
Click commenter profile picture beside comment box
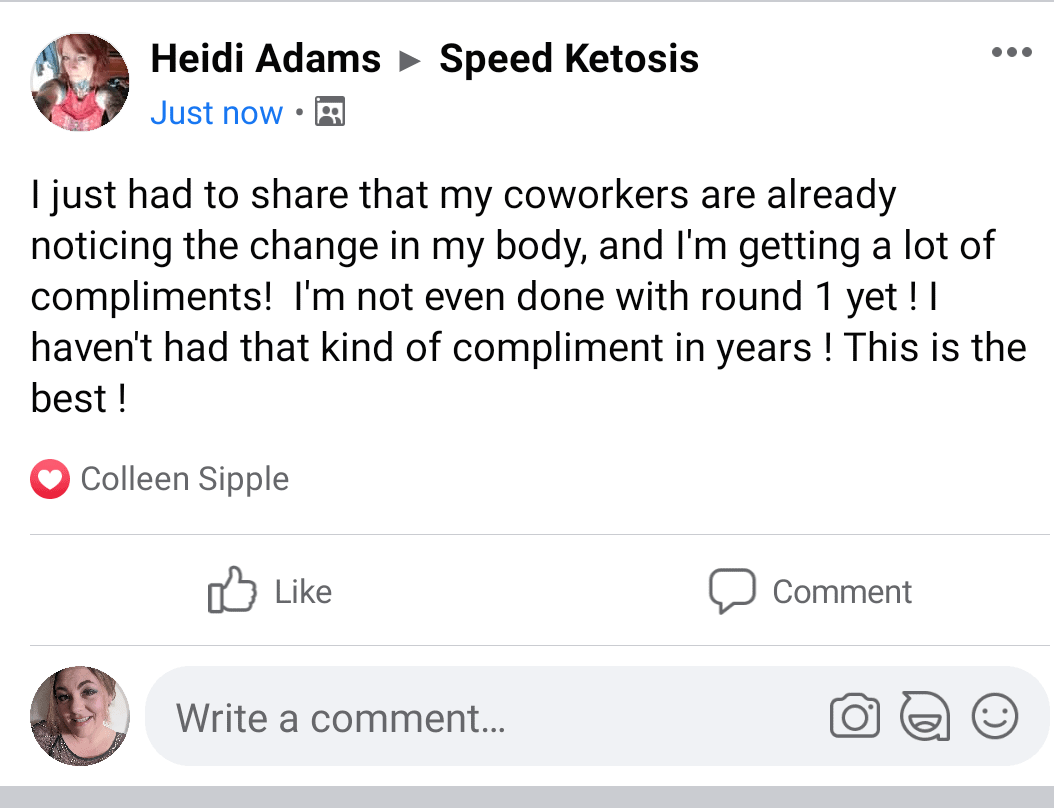(x=80, y=716)
